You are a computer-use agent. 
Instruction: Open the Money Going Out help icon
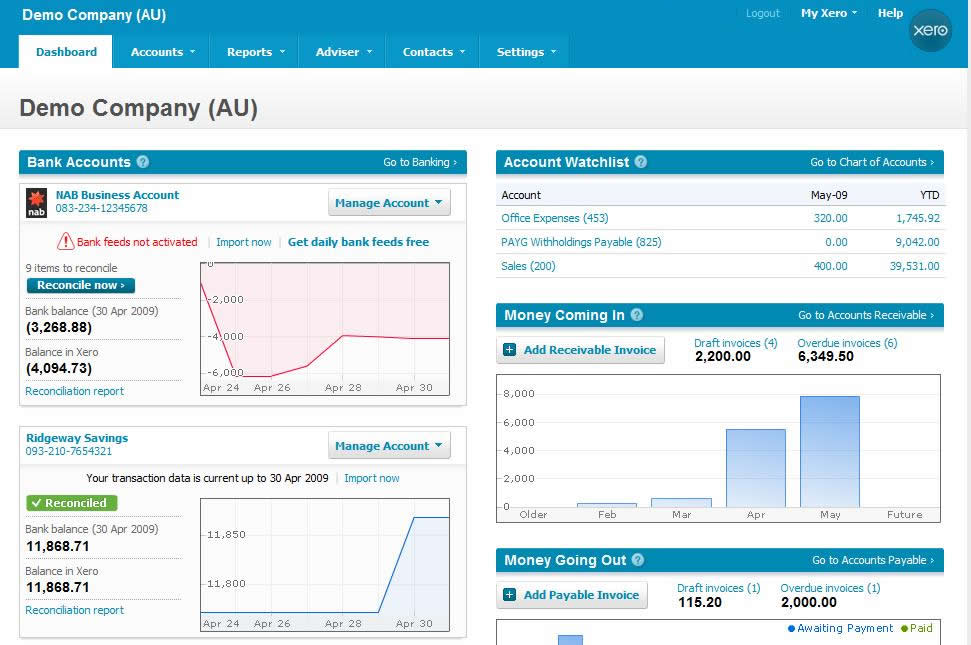(x=638, y=560)
